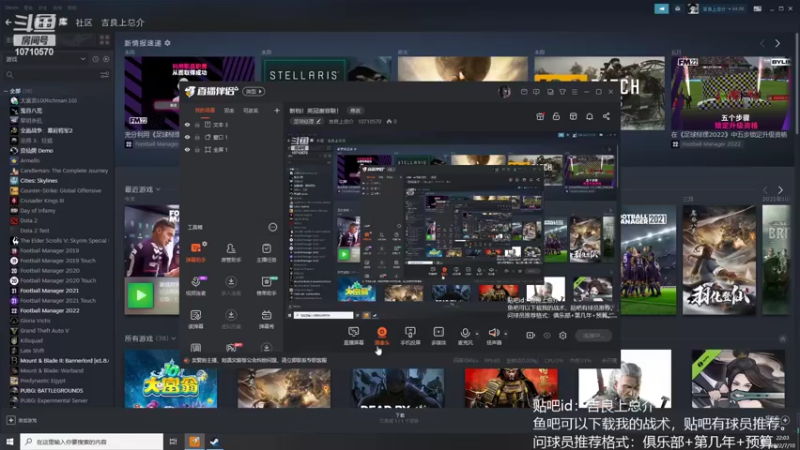This screenshot has width=800, height=450.
Task: Open the 主播任务 tool
Action: tap(266, 253)
